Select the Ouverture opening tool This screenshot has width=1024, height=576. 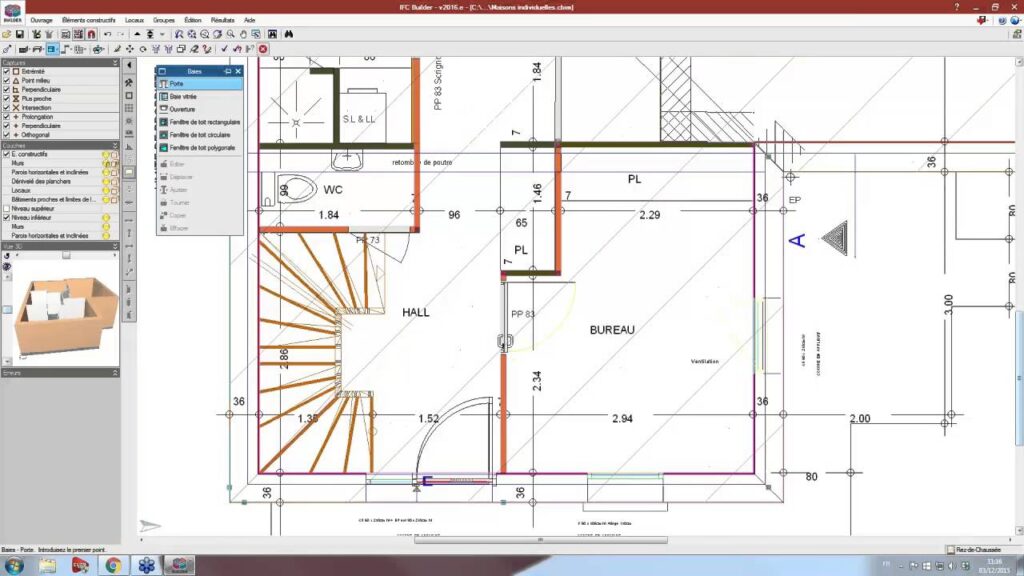(182, 109)
